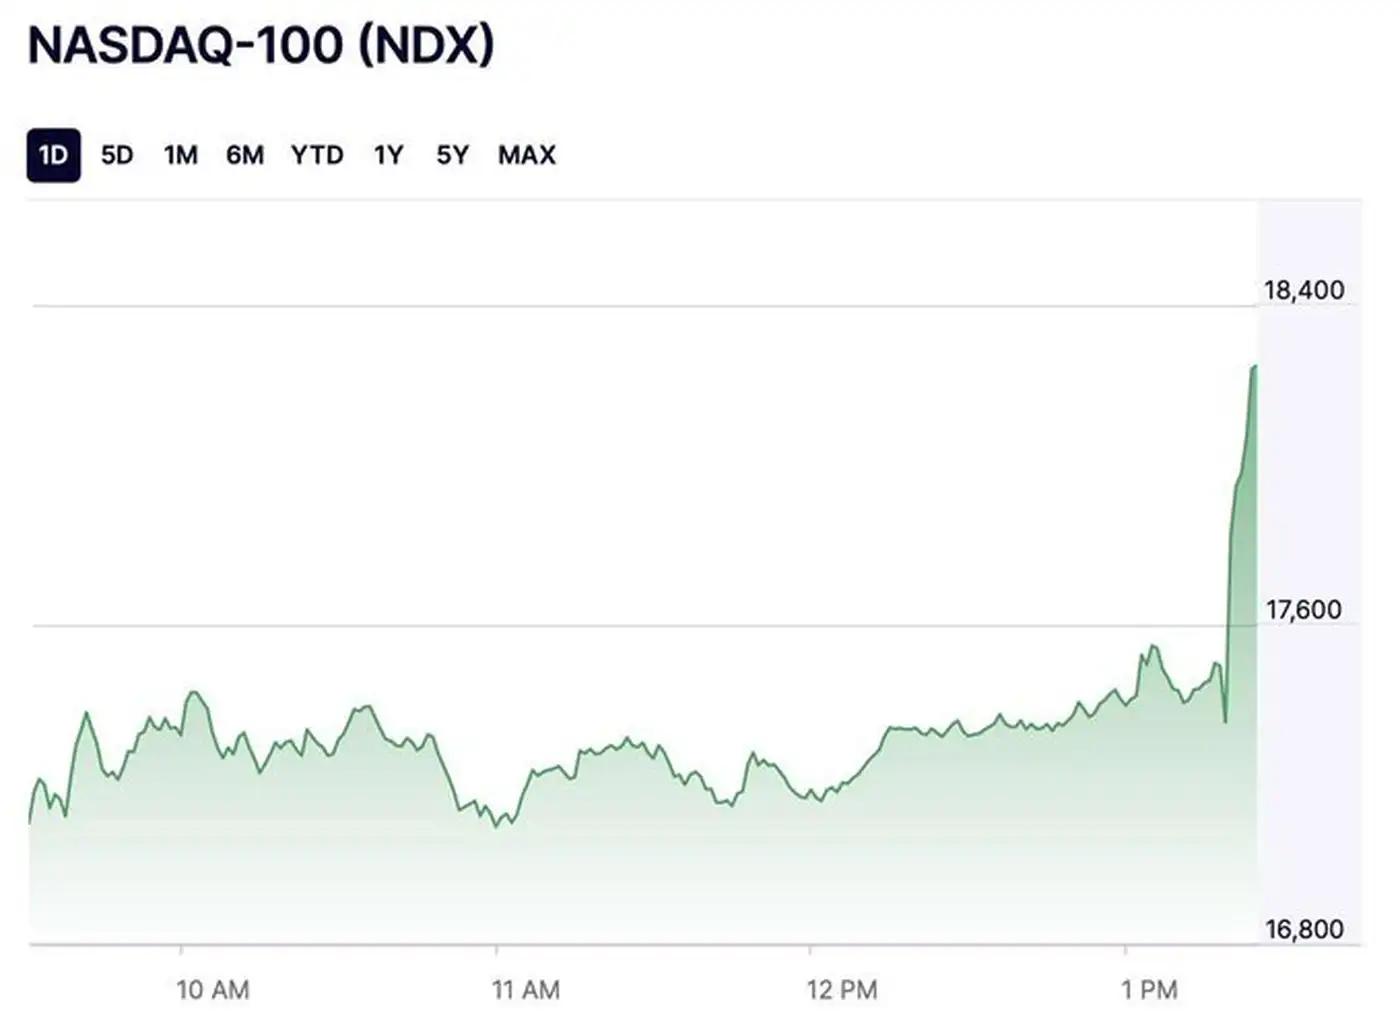Click the peak at the chart's right end
The height and width of the screenshot is (1031, 1400).
tap(1254, 367)
